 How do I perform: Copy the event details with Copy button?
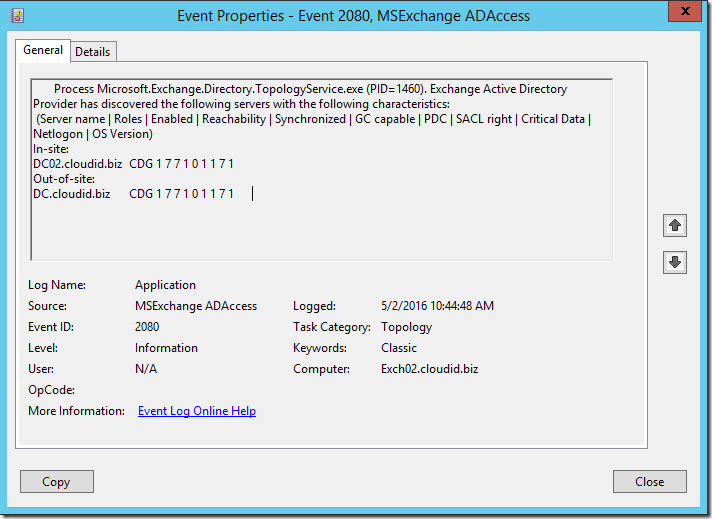57,482
